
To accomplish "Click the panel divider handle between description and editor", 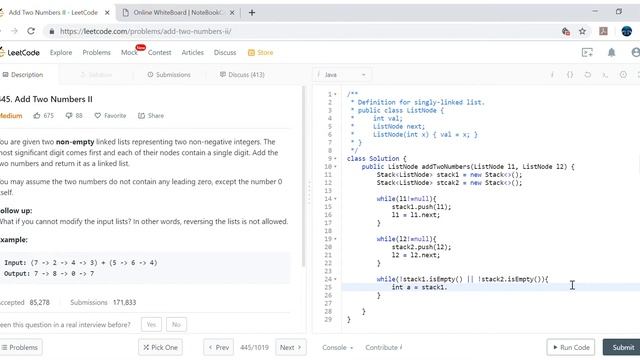I will [309, 192].
